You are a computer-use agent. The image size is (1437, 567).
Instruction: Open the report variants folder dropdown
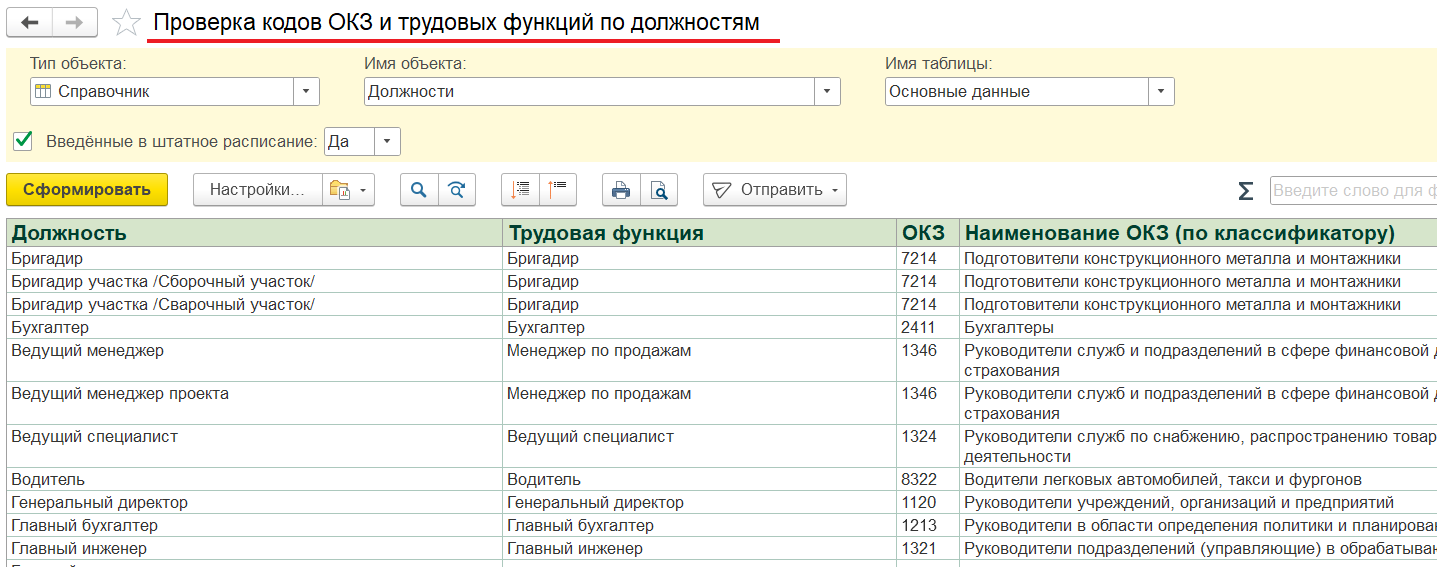pyautogui.click(x=348, y=190)
